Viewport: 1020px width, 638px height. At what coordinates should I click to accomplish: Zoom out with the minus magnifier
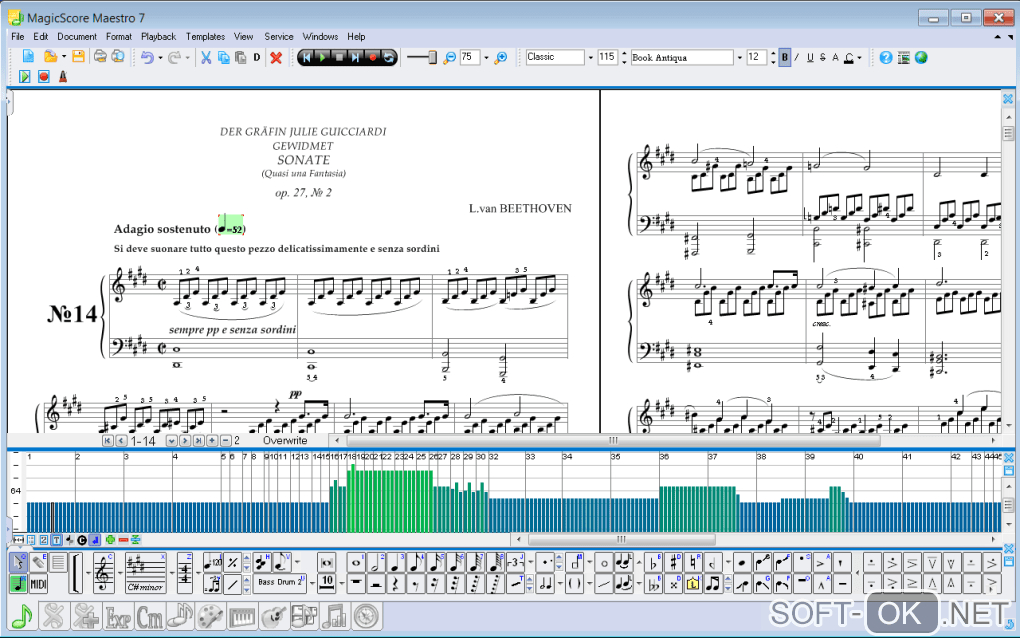(450, 58)
